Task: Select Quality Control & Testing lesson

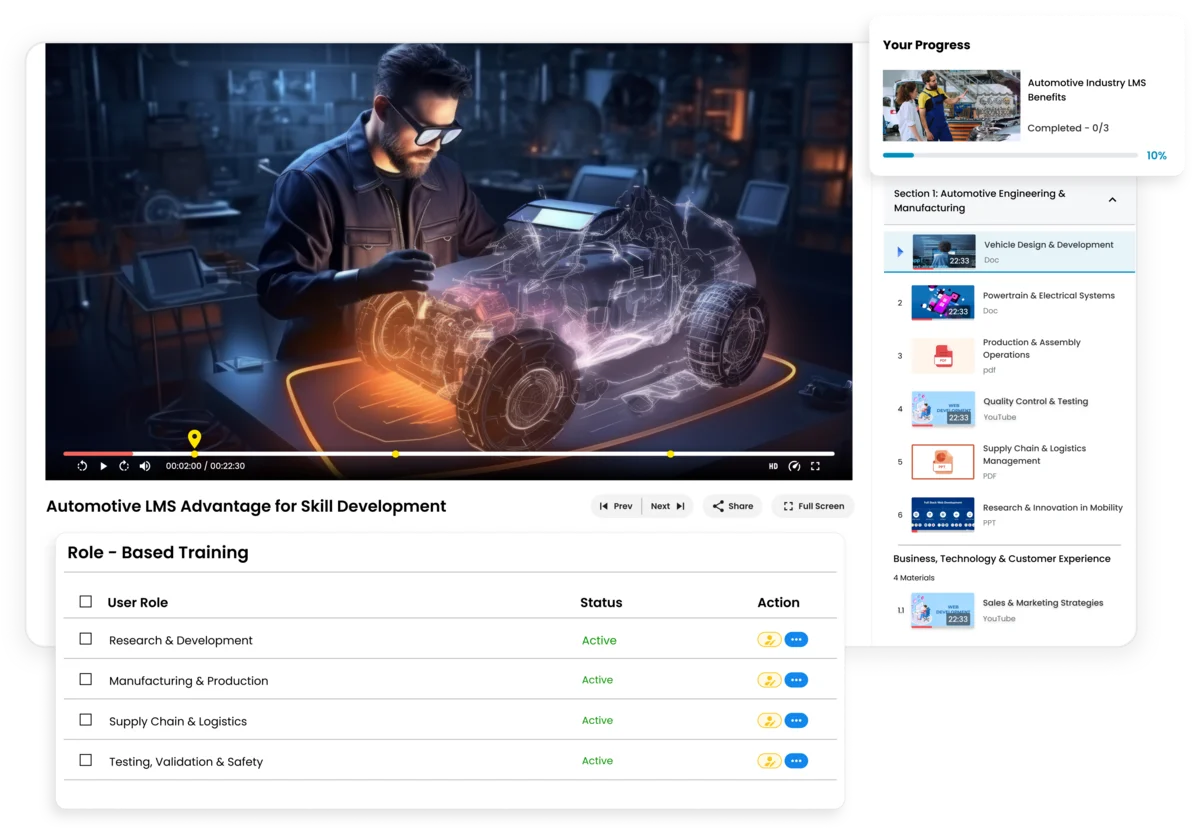Action: [1035, 402]
